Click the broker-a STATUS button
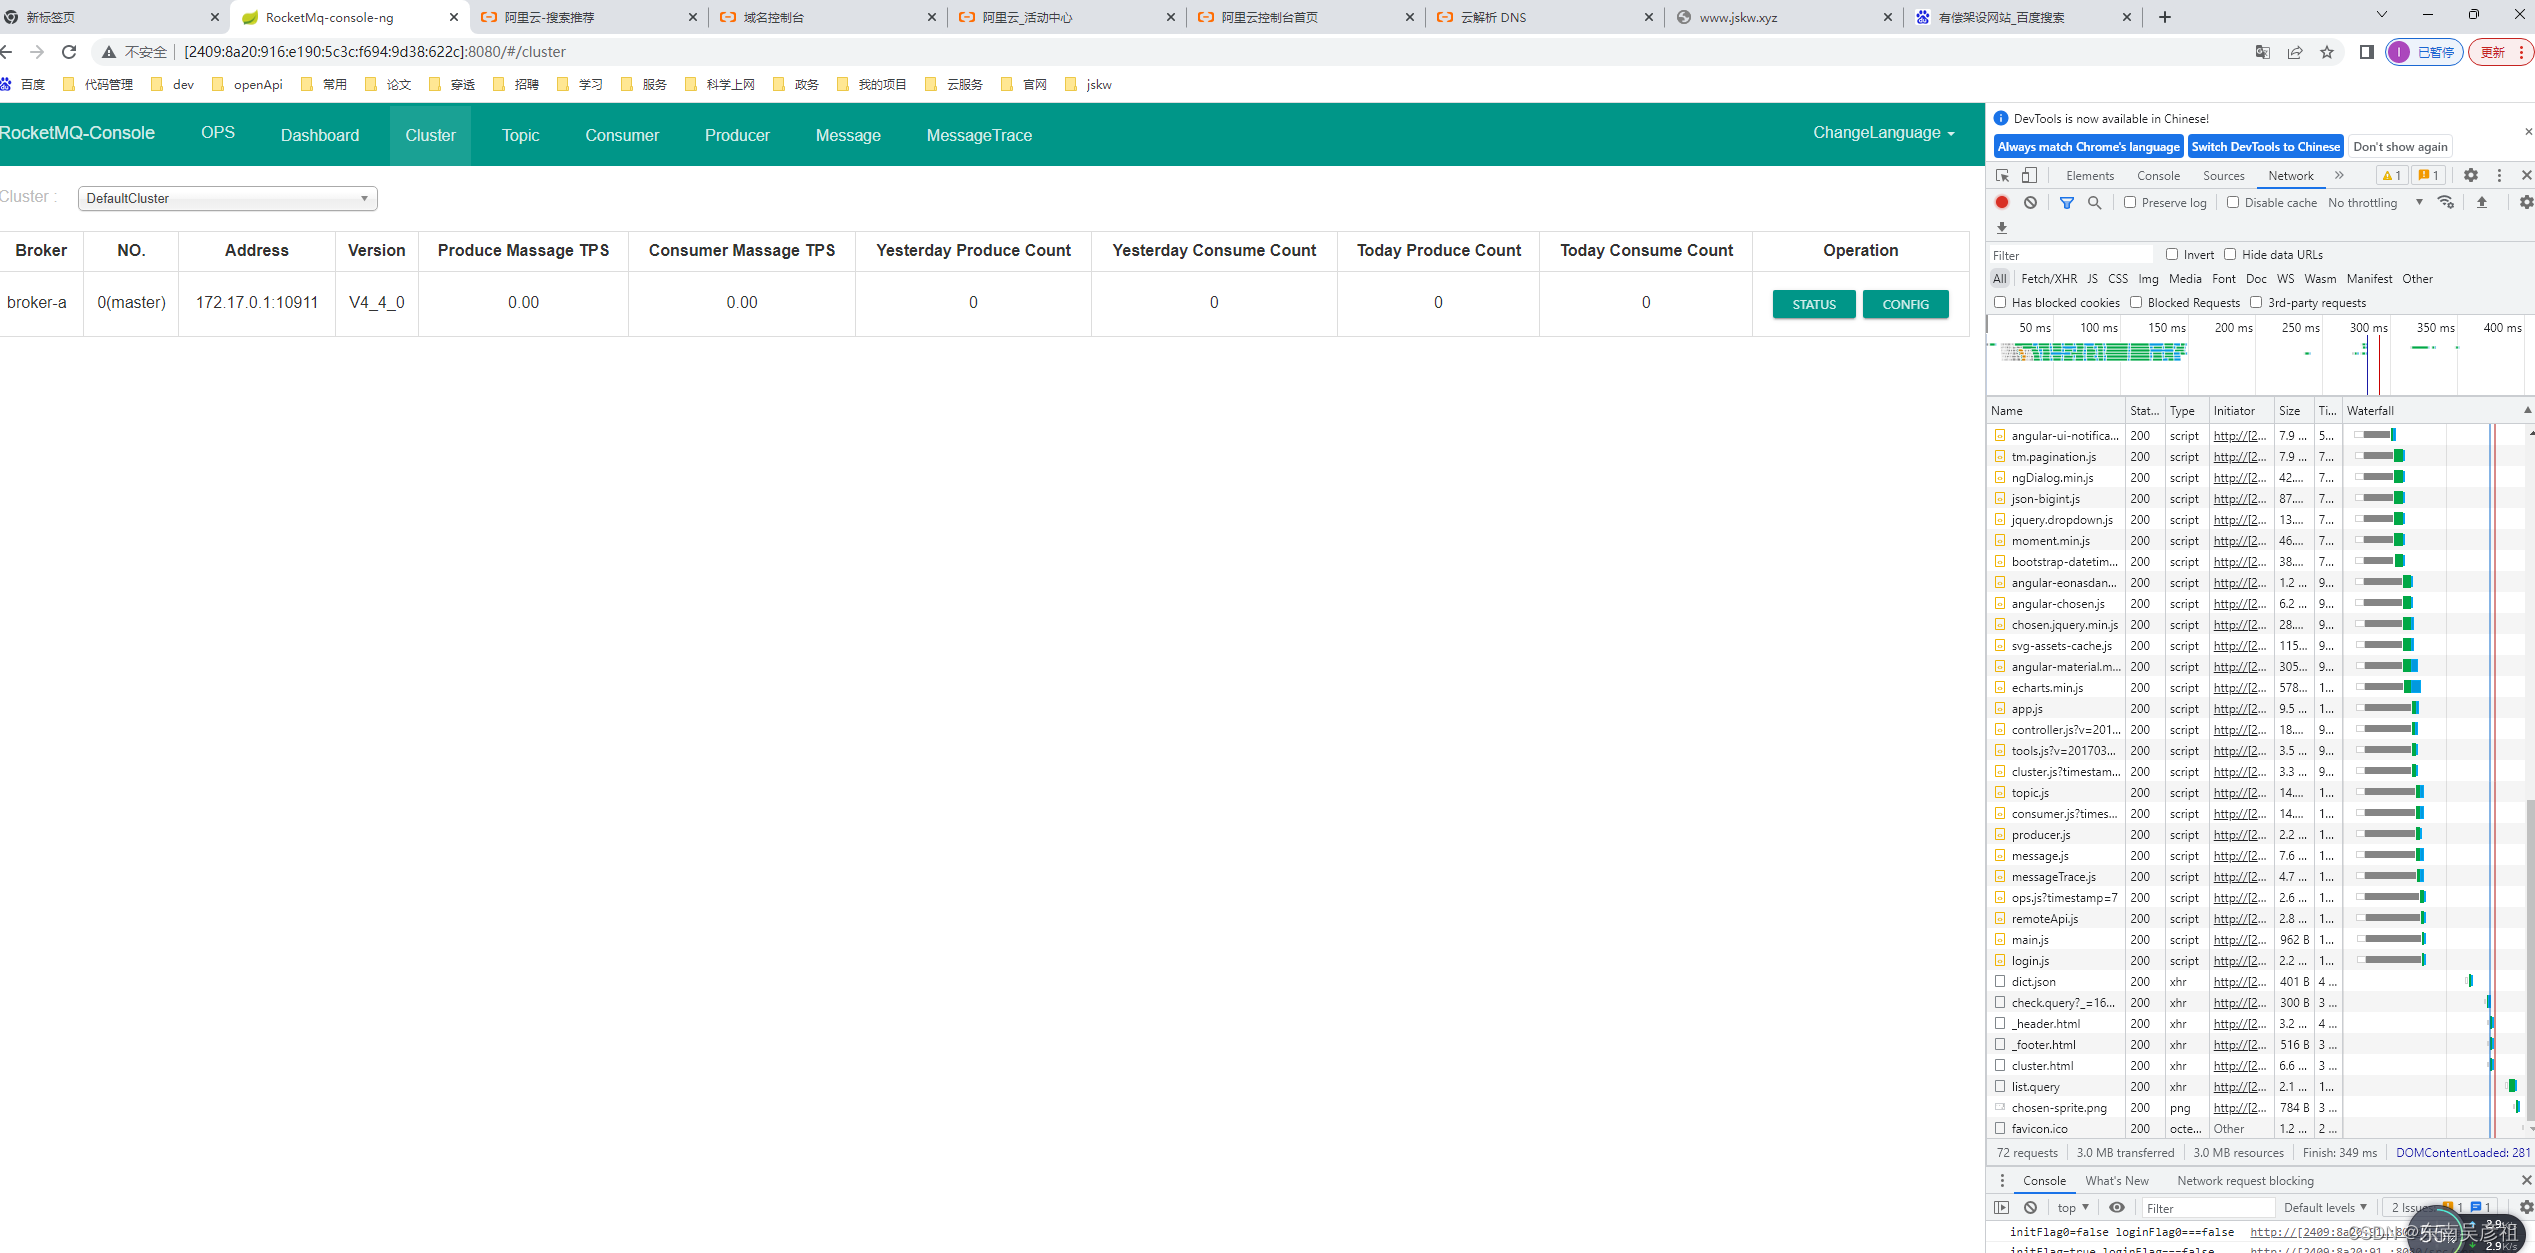The width and height of the screenshot is (2535, 1253). coord(1813,304)
